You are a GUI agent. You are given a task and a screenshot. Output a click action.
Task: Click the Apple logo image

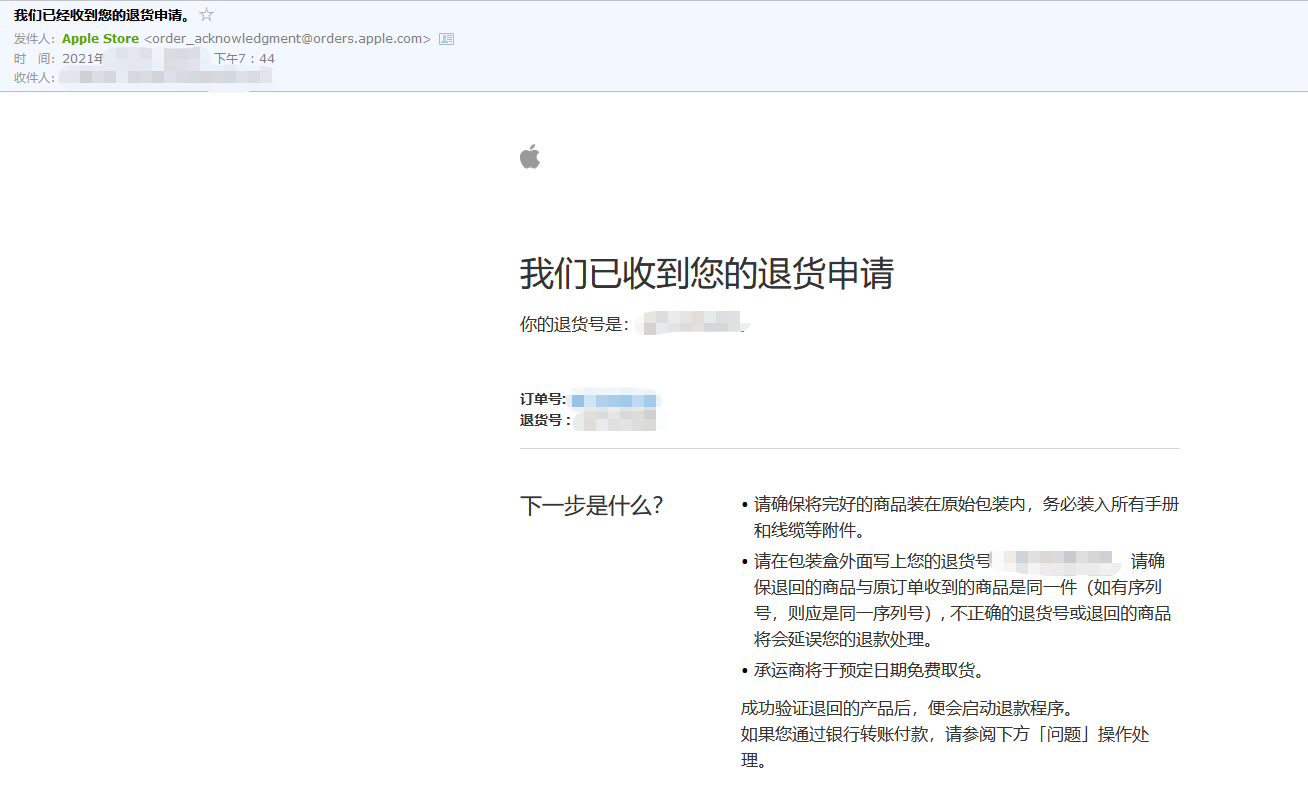(x=531, y=156)
